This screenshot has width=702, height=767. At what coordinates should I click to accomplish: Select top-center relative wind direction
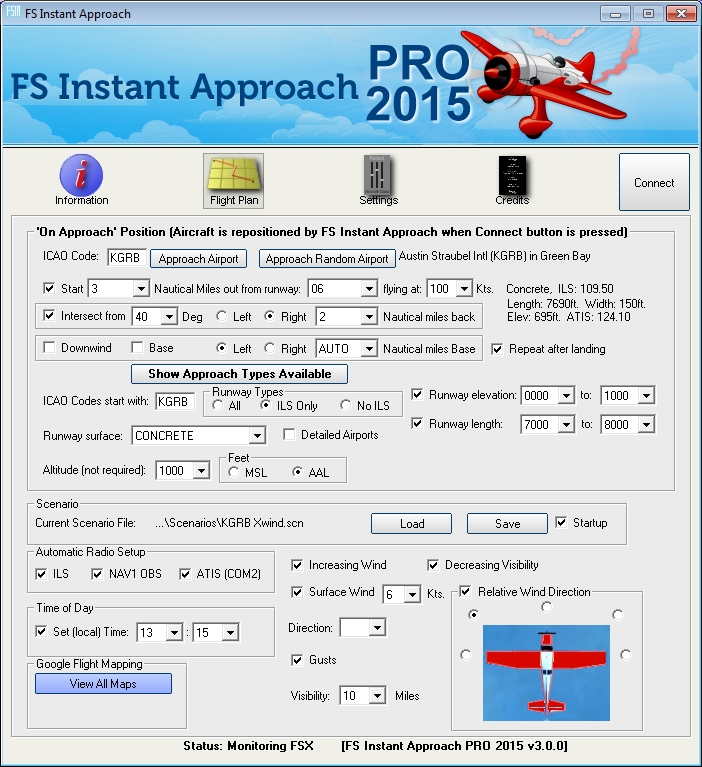coord(546,607)
